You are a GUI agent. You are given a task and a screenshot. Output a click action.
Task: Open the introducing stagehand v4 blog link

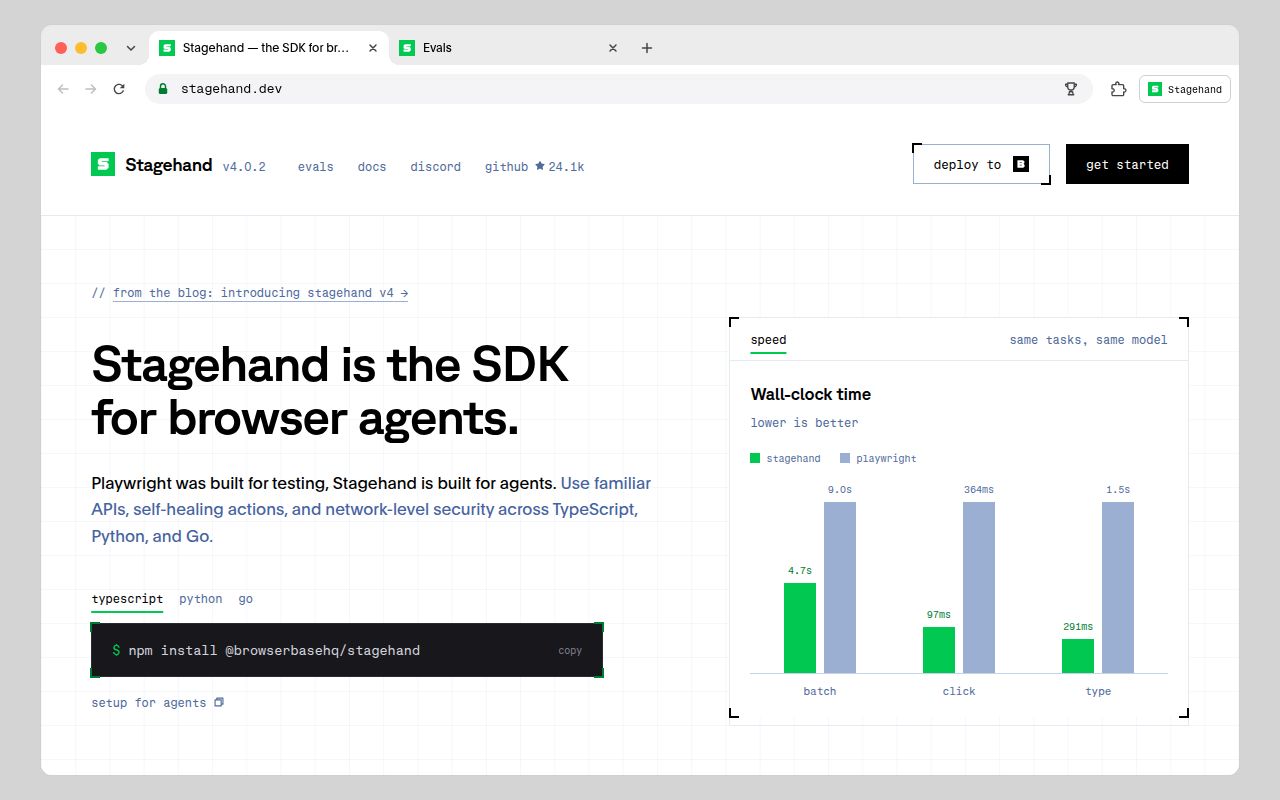[x=260, y=293]
